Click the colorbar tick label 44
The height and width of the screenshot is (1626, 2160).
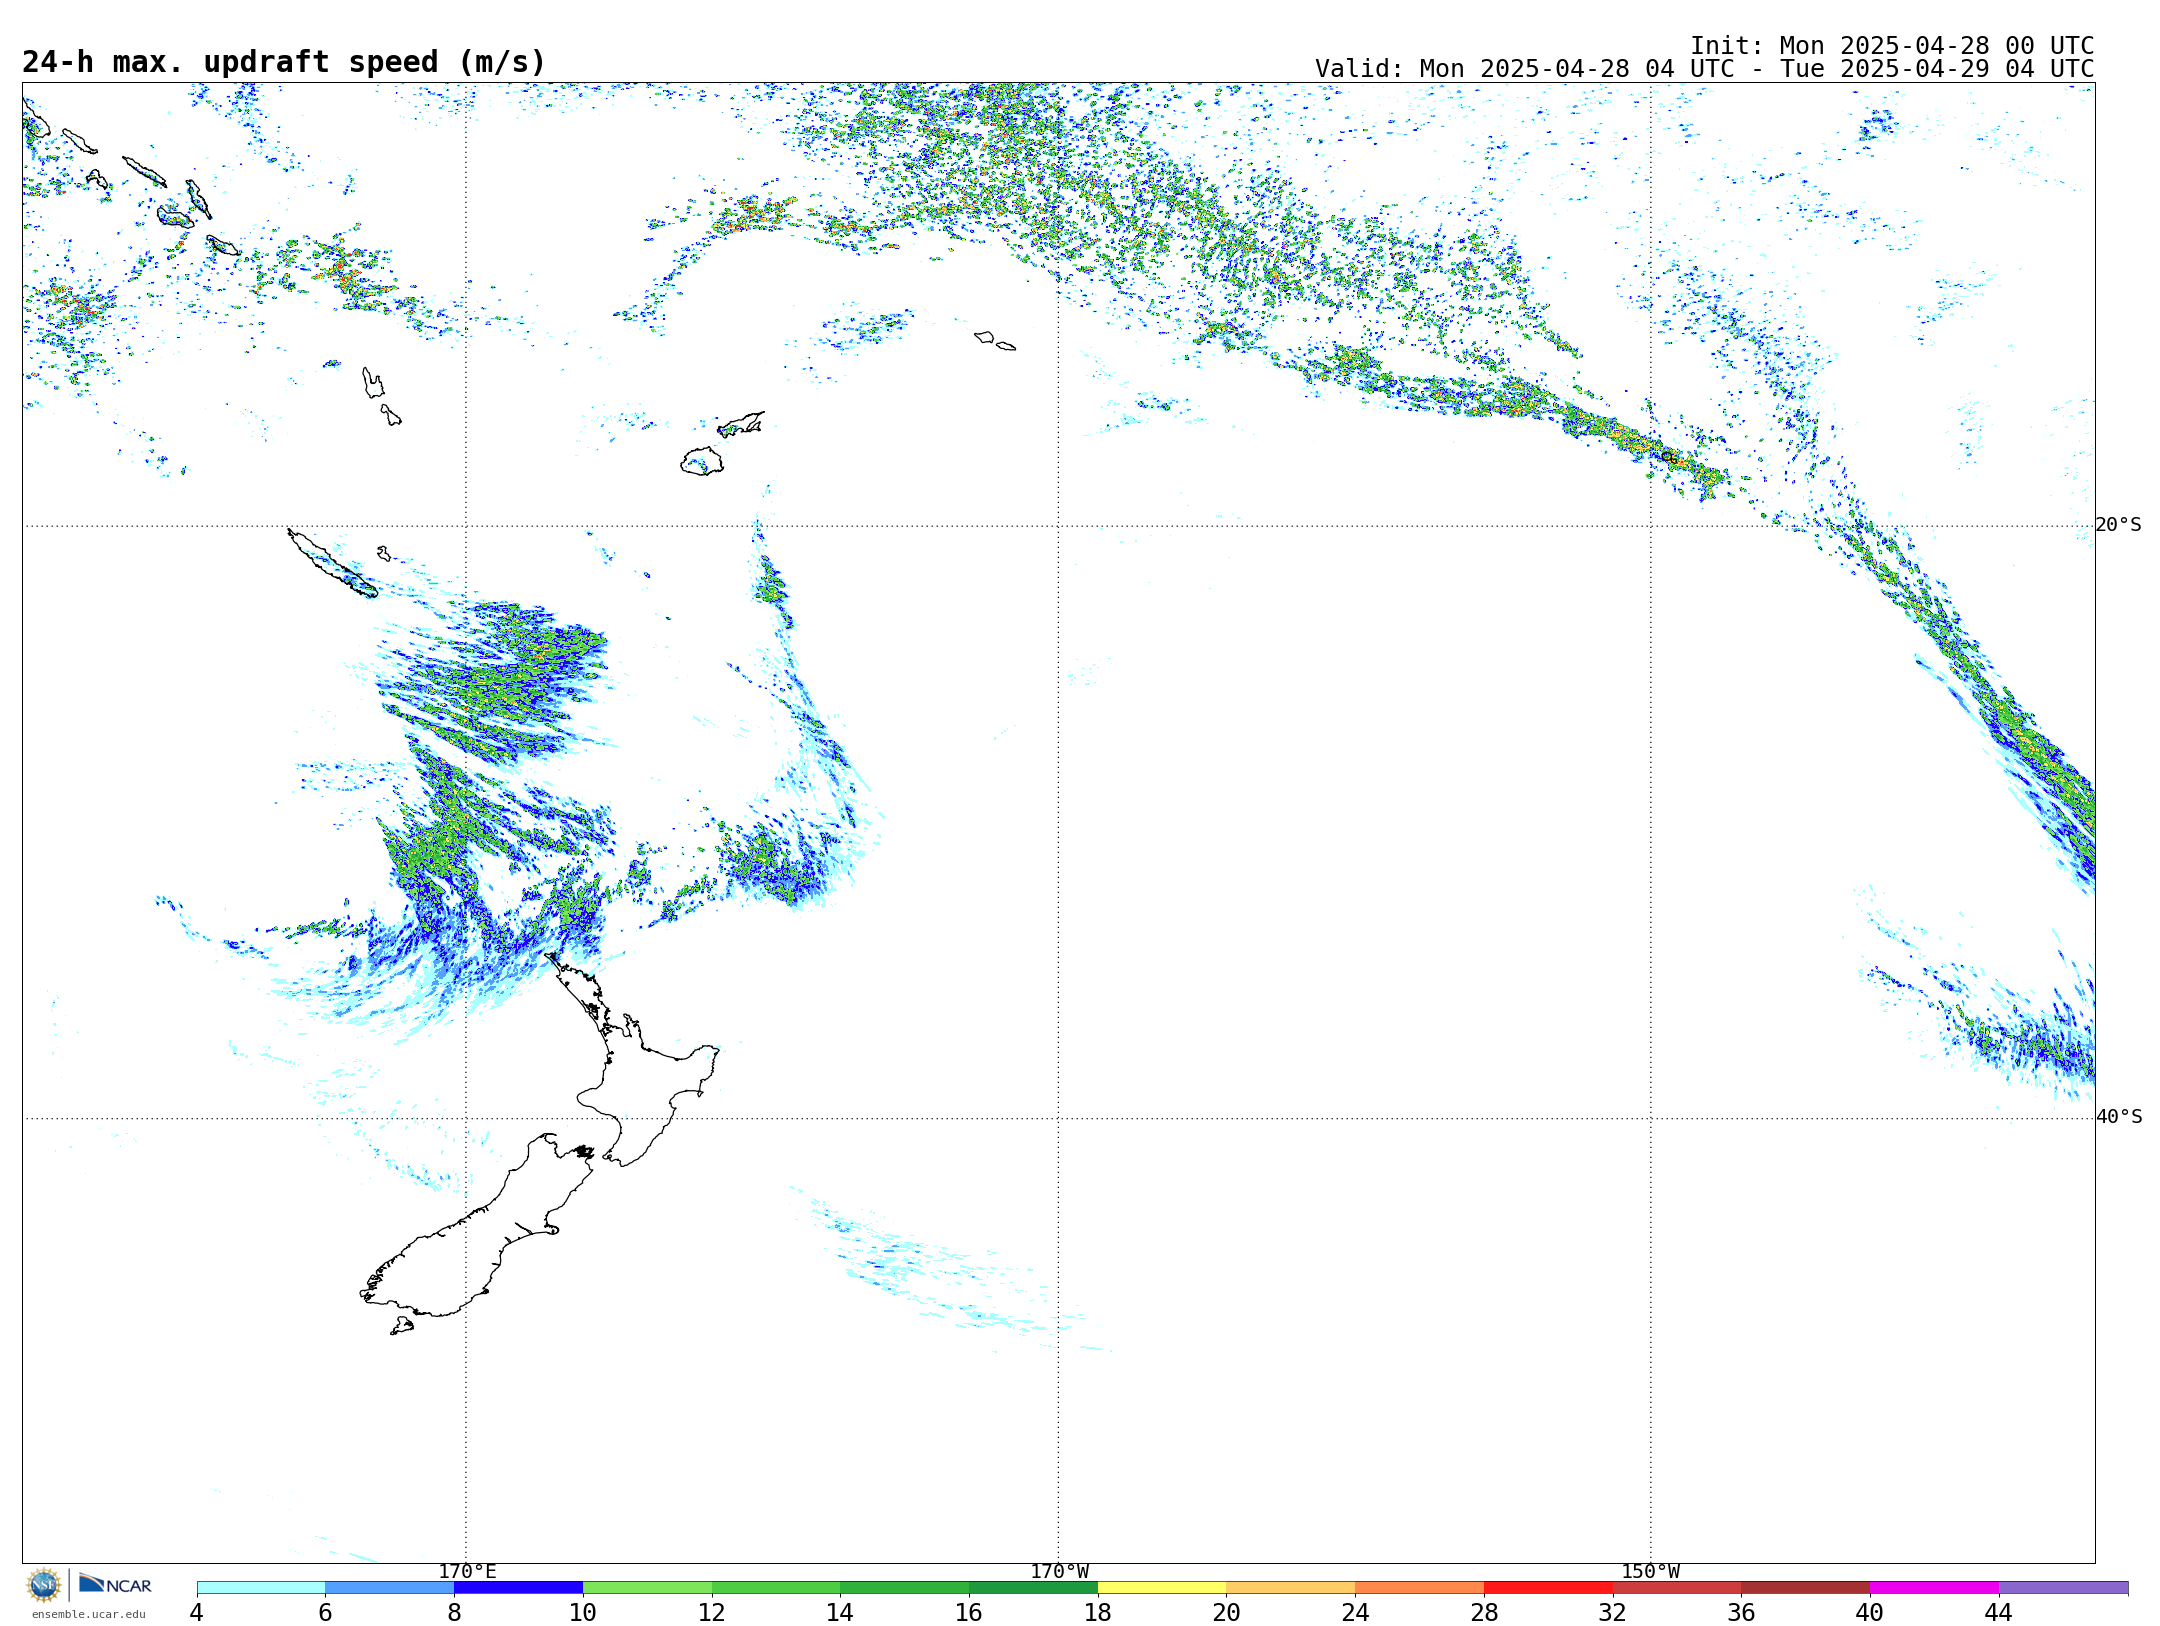(x=1999, y=1612)
